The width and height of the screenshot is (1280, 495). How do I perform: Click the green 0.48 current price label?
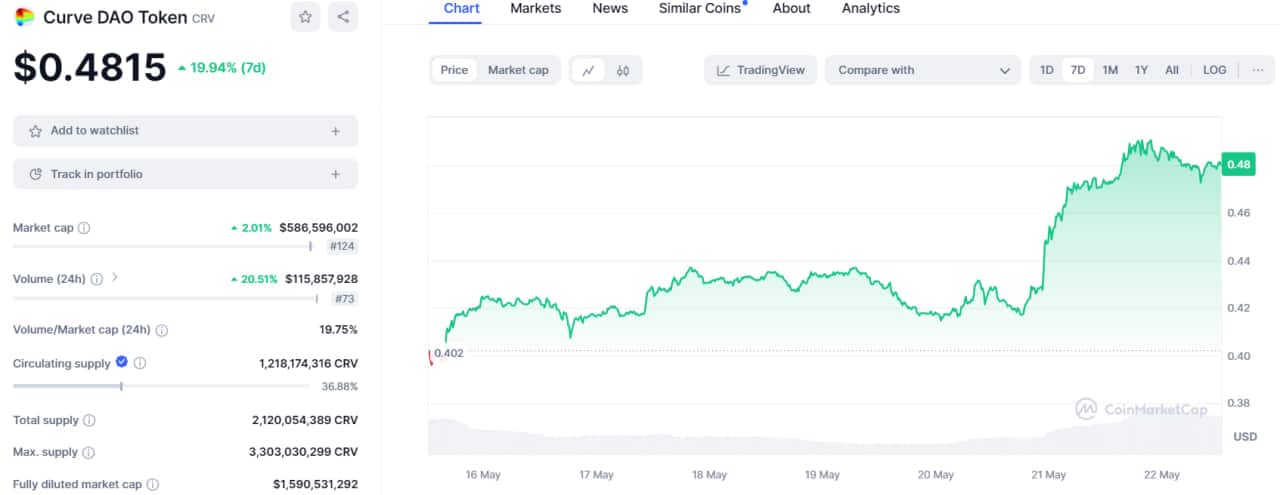(1238, 165)
